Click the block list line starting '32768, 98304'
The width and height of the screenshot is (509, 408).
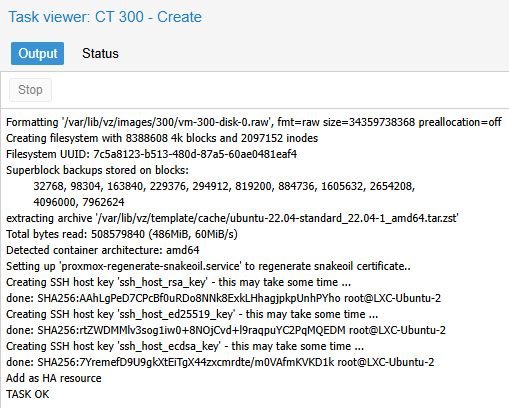point(224,186)
